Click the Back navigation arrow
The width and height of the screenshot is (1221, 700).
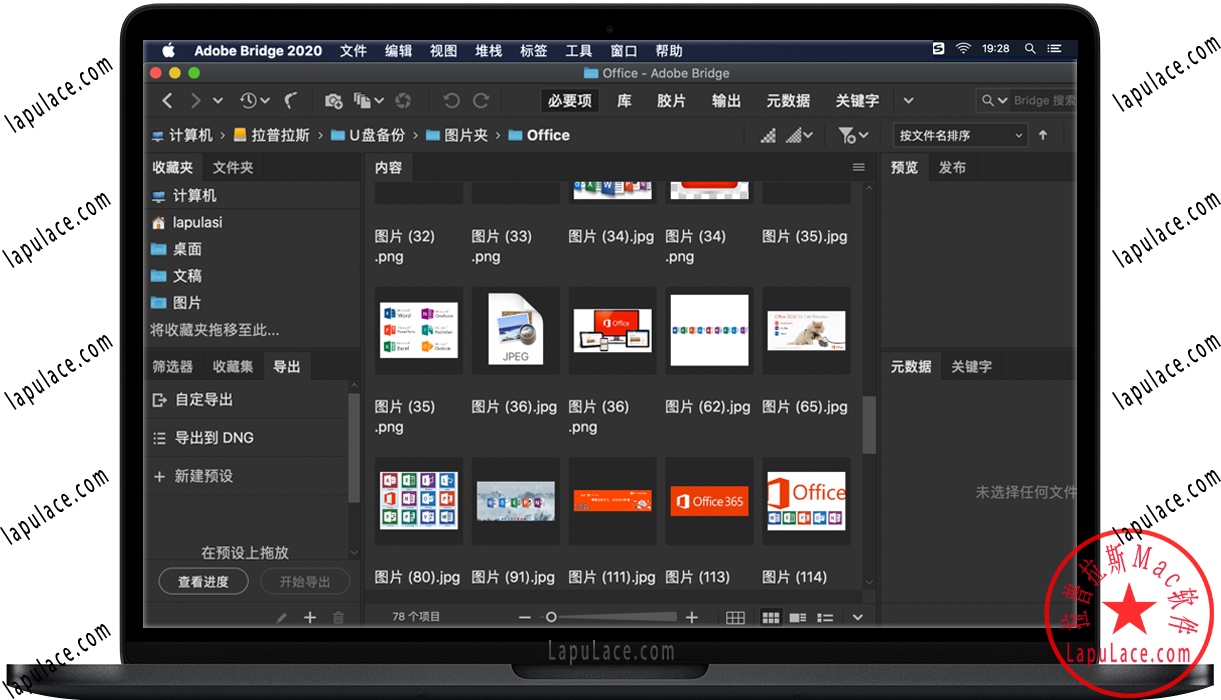point(167,100)
